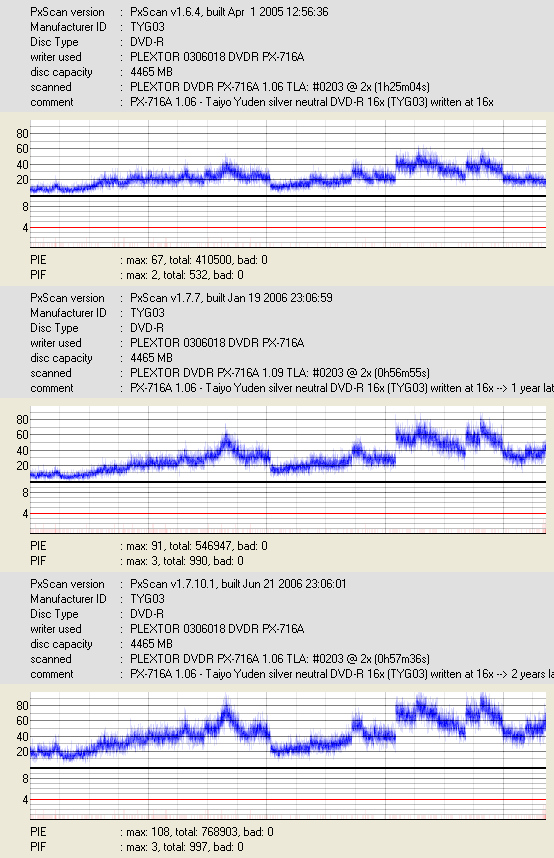The width and height of the screenshot is (554, 858).
Task: Click the PIE label next to 'max: 91'
Action: (x=38, y=546)
